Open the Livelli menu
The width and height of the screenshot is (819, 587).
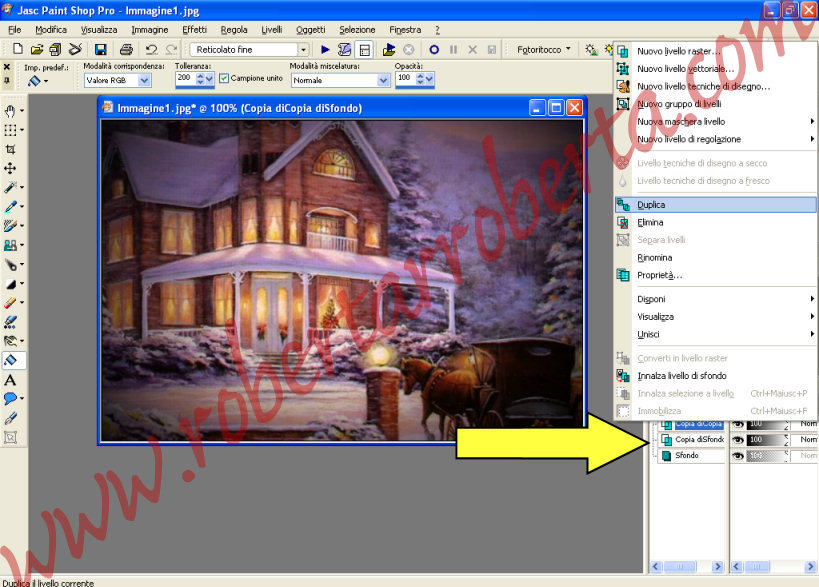272,30
